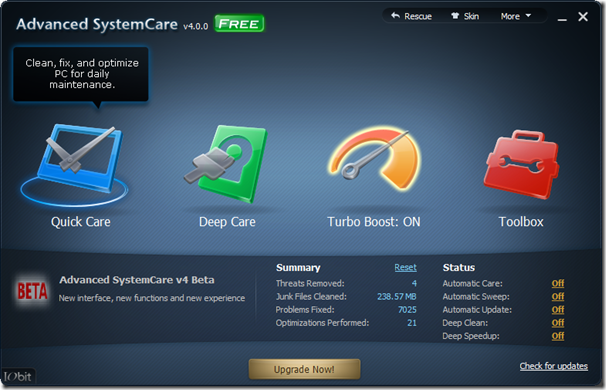The height and width of the screenshot is (390, 606).
Task: Toggle Deep Speedup Off link
Action: click(x=558, y=336)
